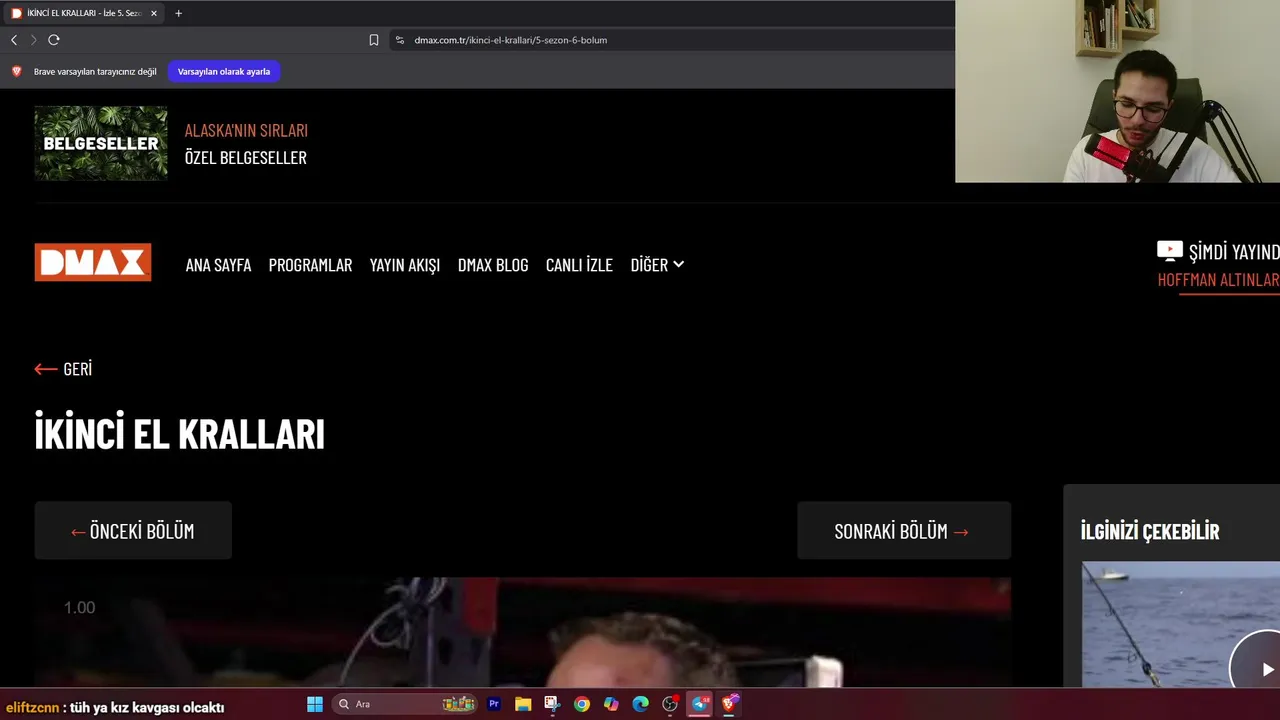Click the browser back arrow

click(x=14, y=40)
